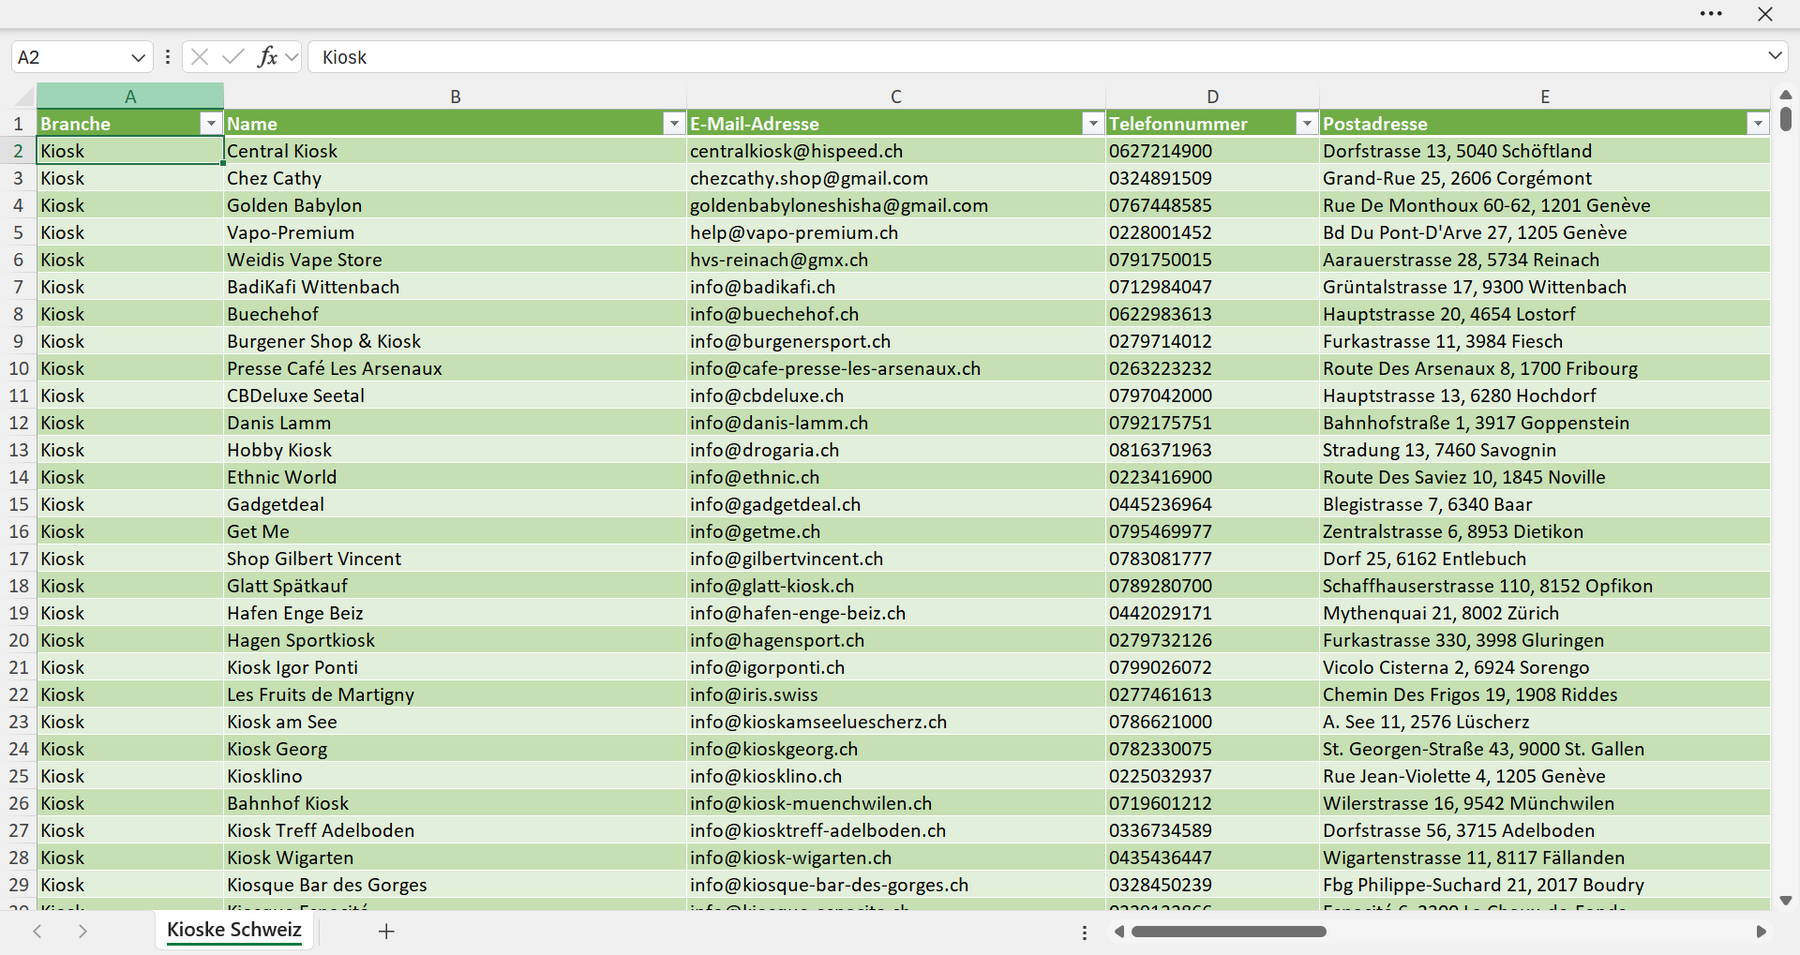Select row 5 header

pos(18,232)
